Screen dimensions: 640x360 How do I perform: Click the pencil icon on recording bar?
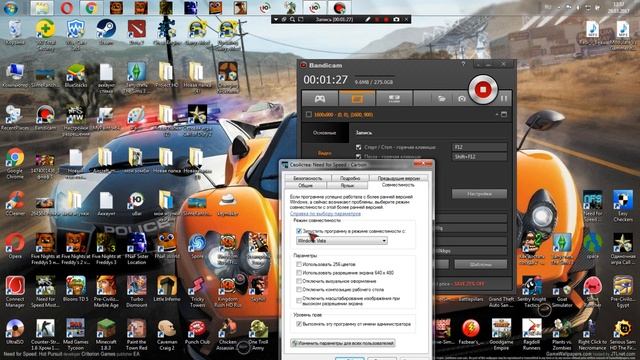pos(368,19)
